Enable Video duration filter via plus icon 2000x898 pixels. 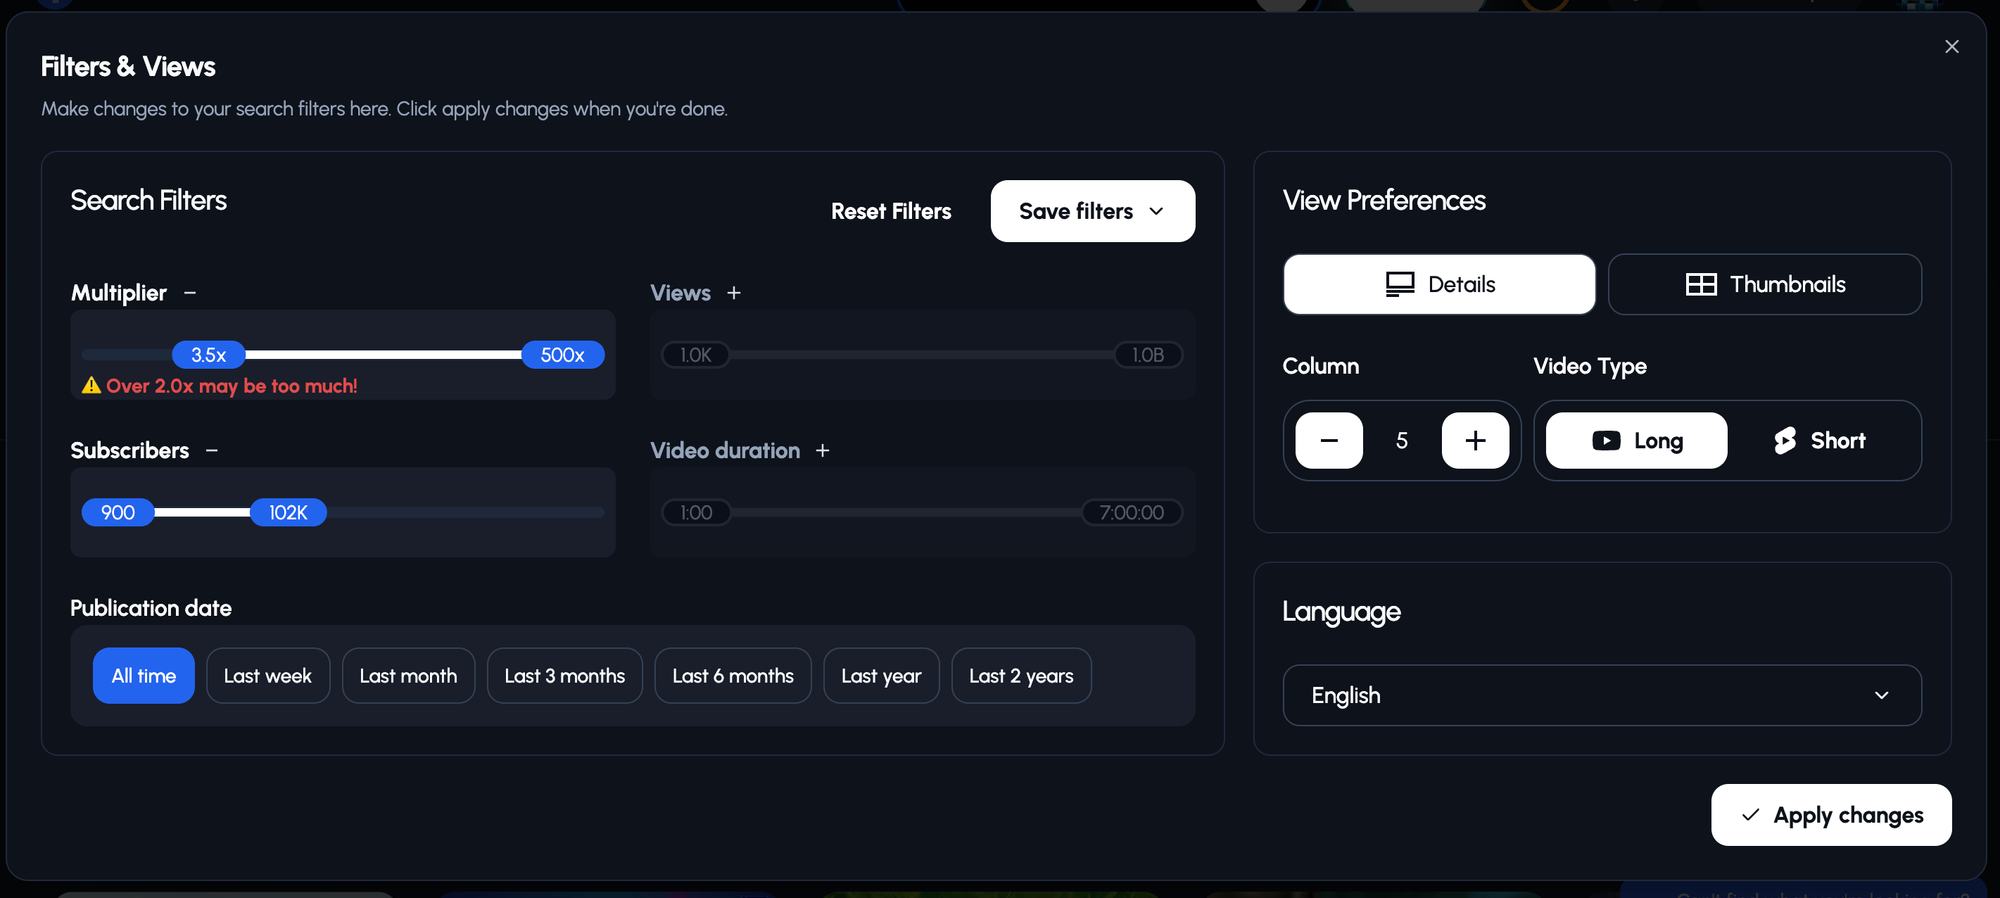point(822,451)
